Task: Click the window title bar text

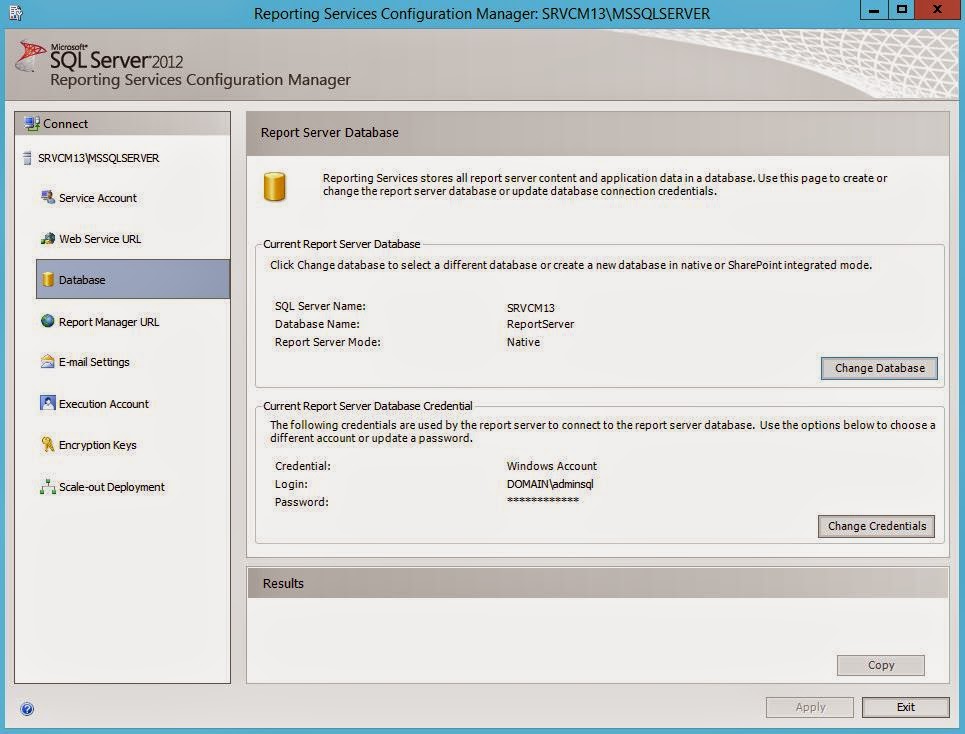Action: click(x=482, y=14)
